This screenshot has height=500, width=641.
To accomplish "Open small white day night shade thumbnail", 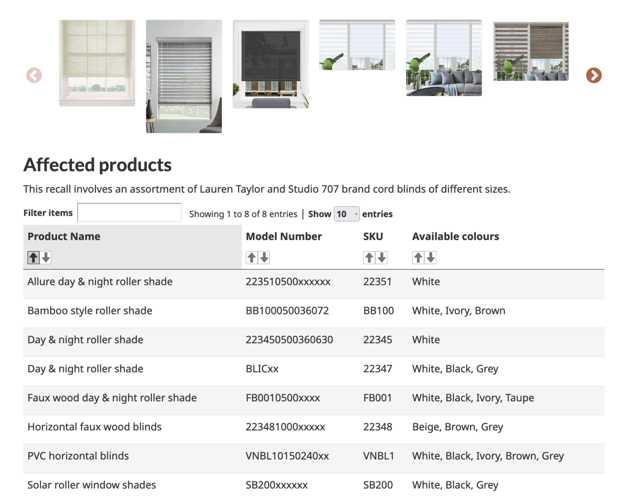I will pos(357,45).
